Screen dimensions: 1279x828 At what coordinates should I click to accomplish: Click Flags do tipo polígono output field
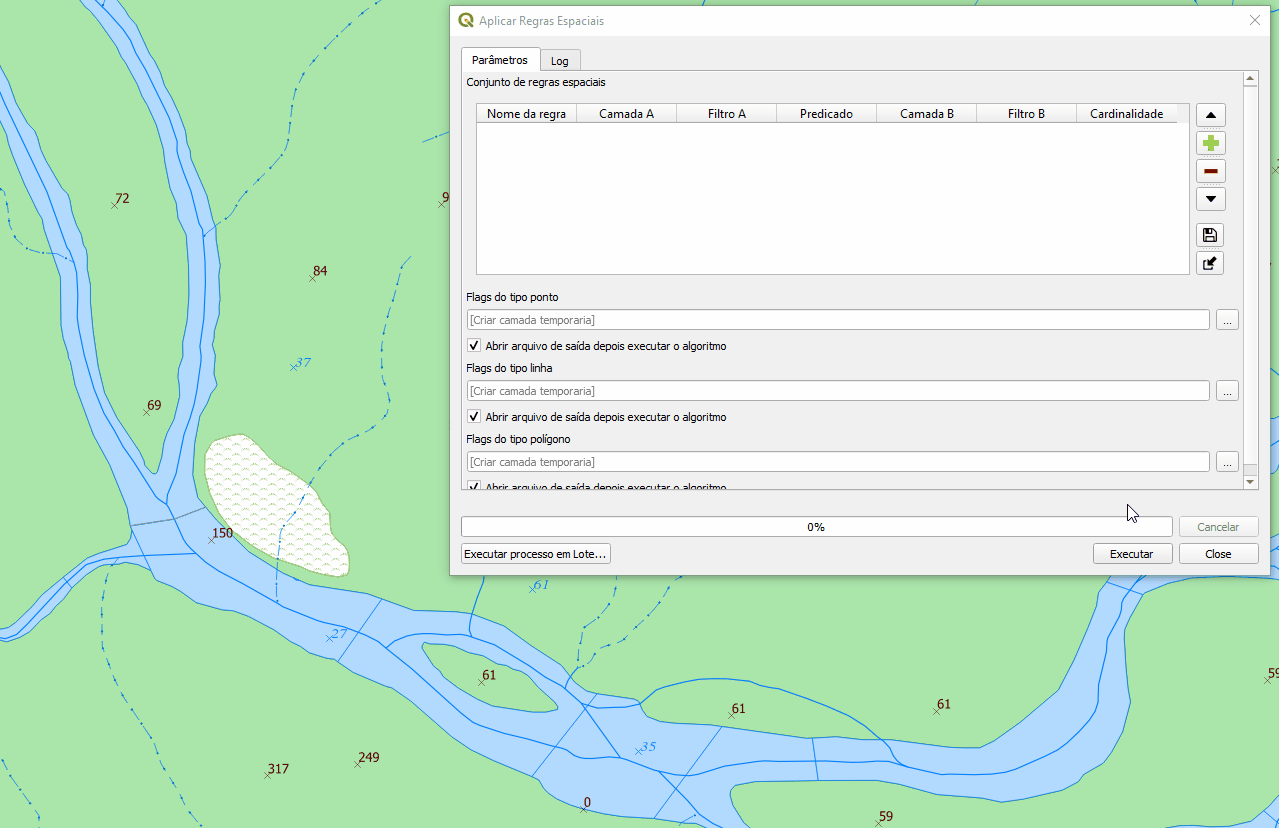(838, 462)
